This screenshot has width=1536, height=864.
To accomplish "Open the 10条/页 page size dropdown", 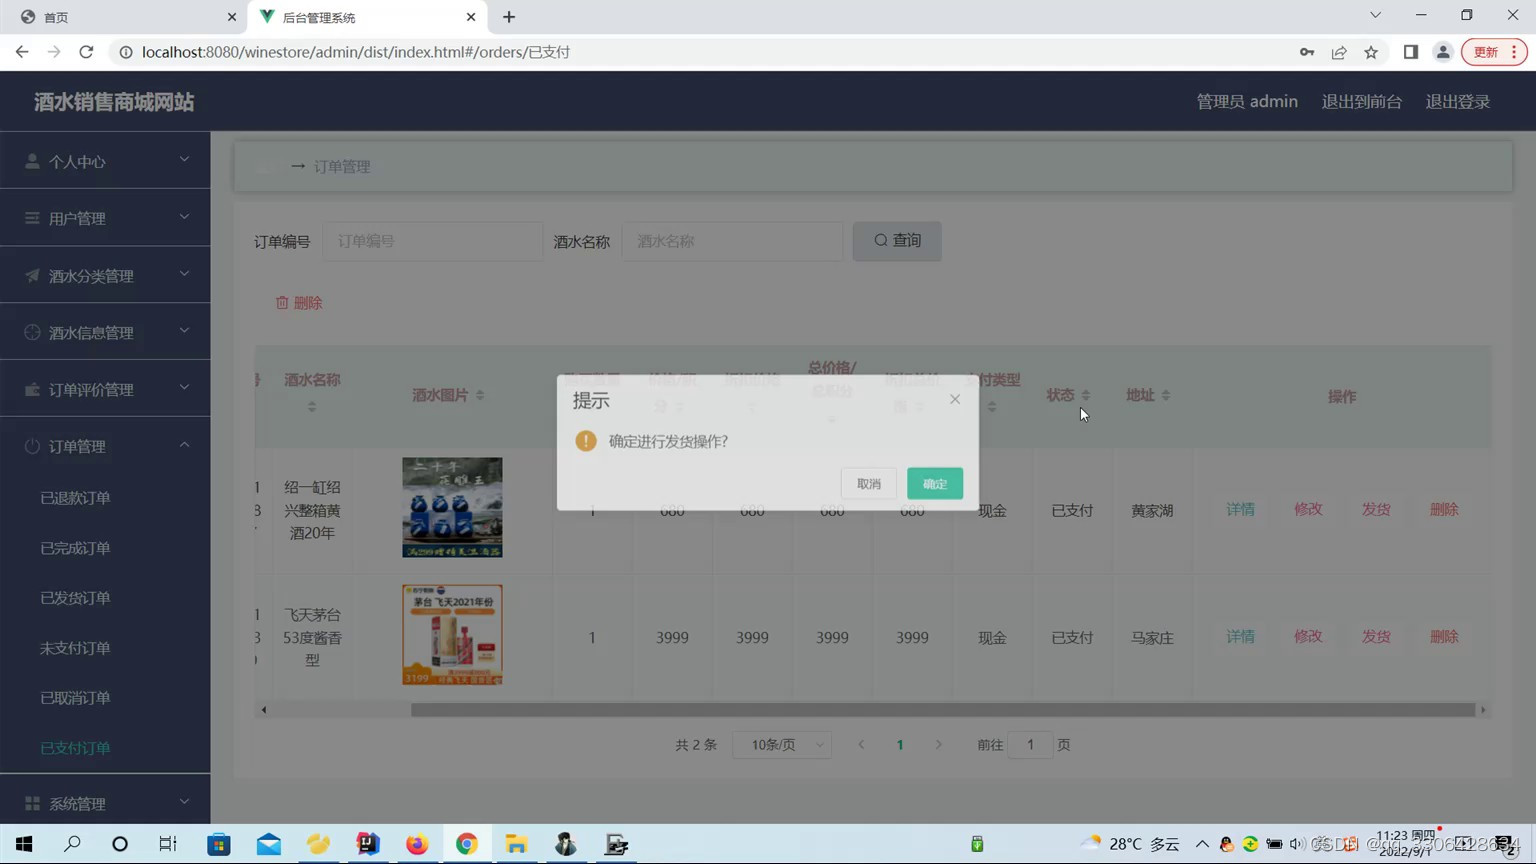I will (x=782, y=744).
